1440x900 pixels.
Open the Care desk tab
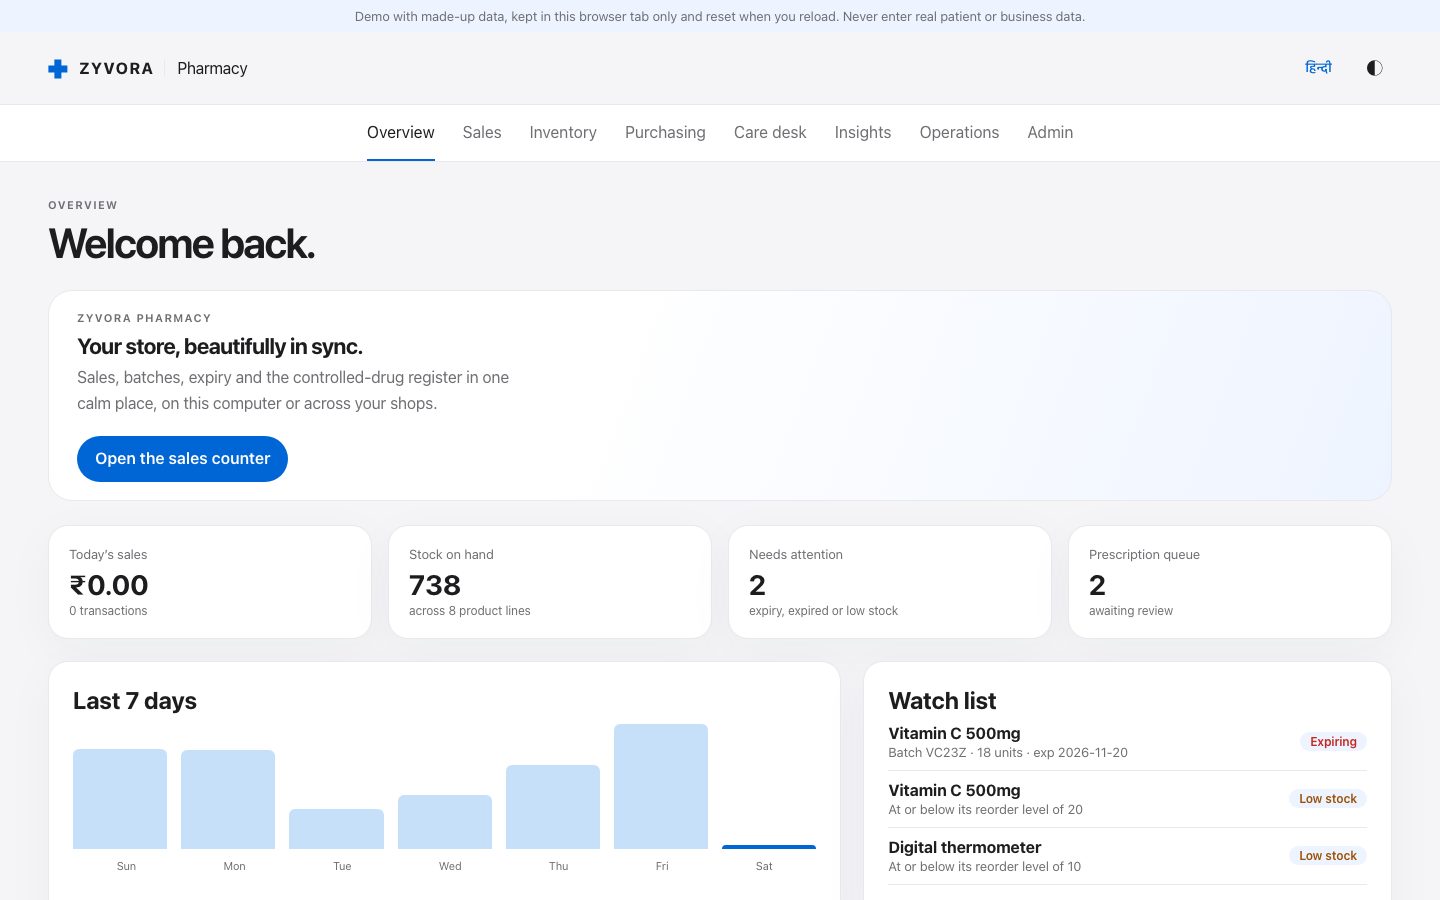pyautogui.click(x=770, y=132)
